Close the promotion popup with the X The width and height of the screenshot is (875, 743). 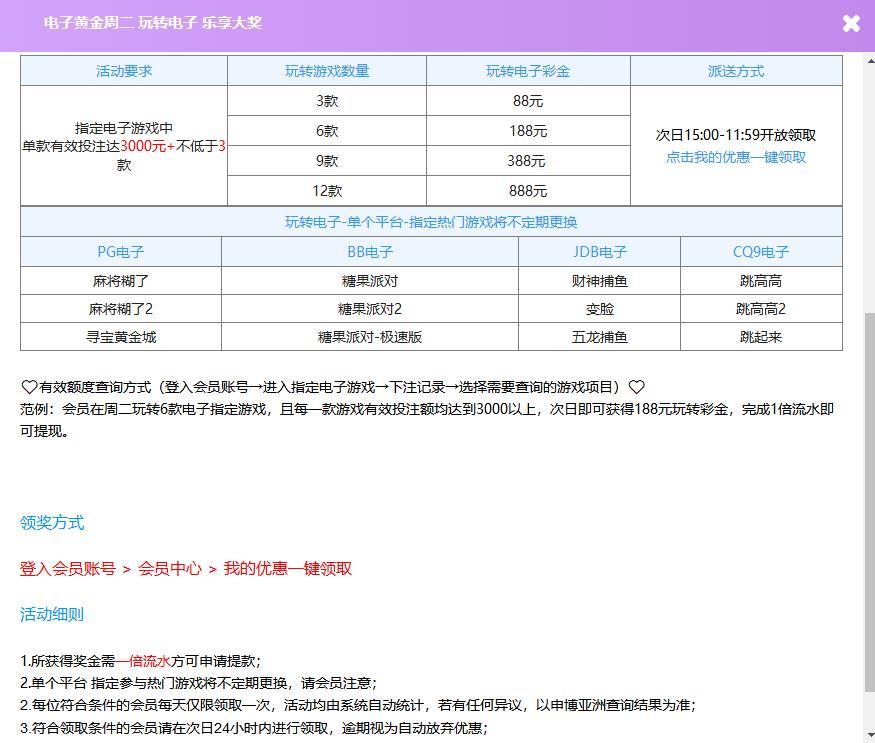coord(851,24)
